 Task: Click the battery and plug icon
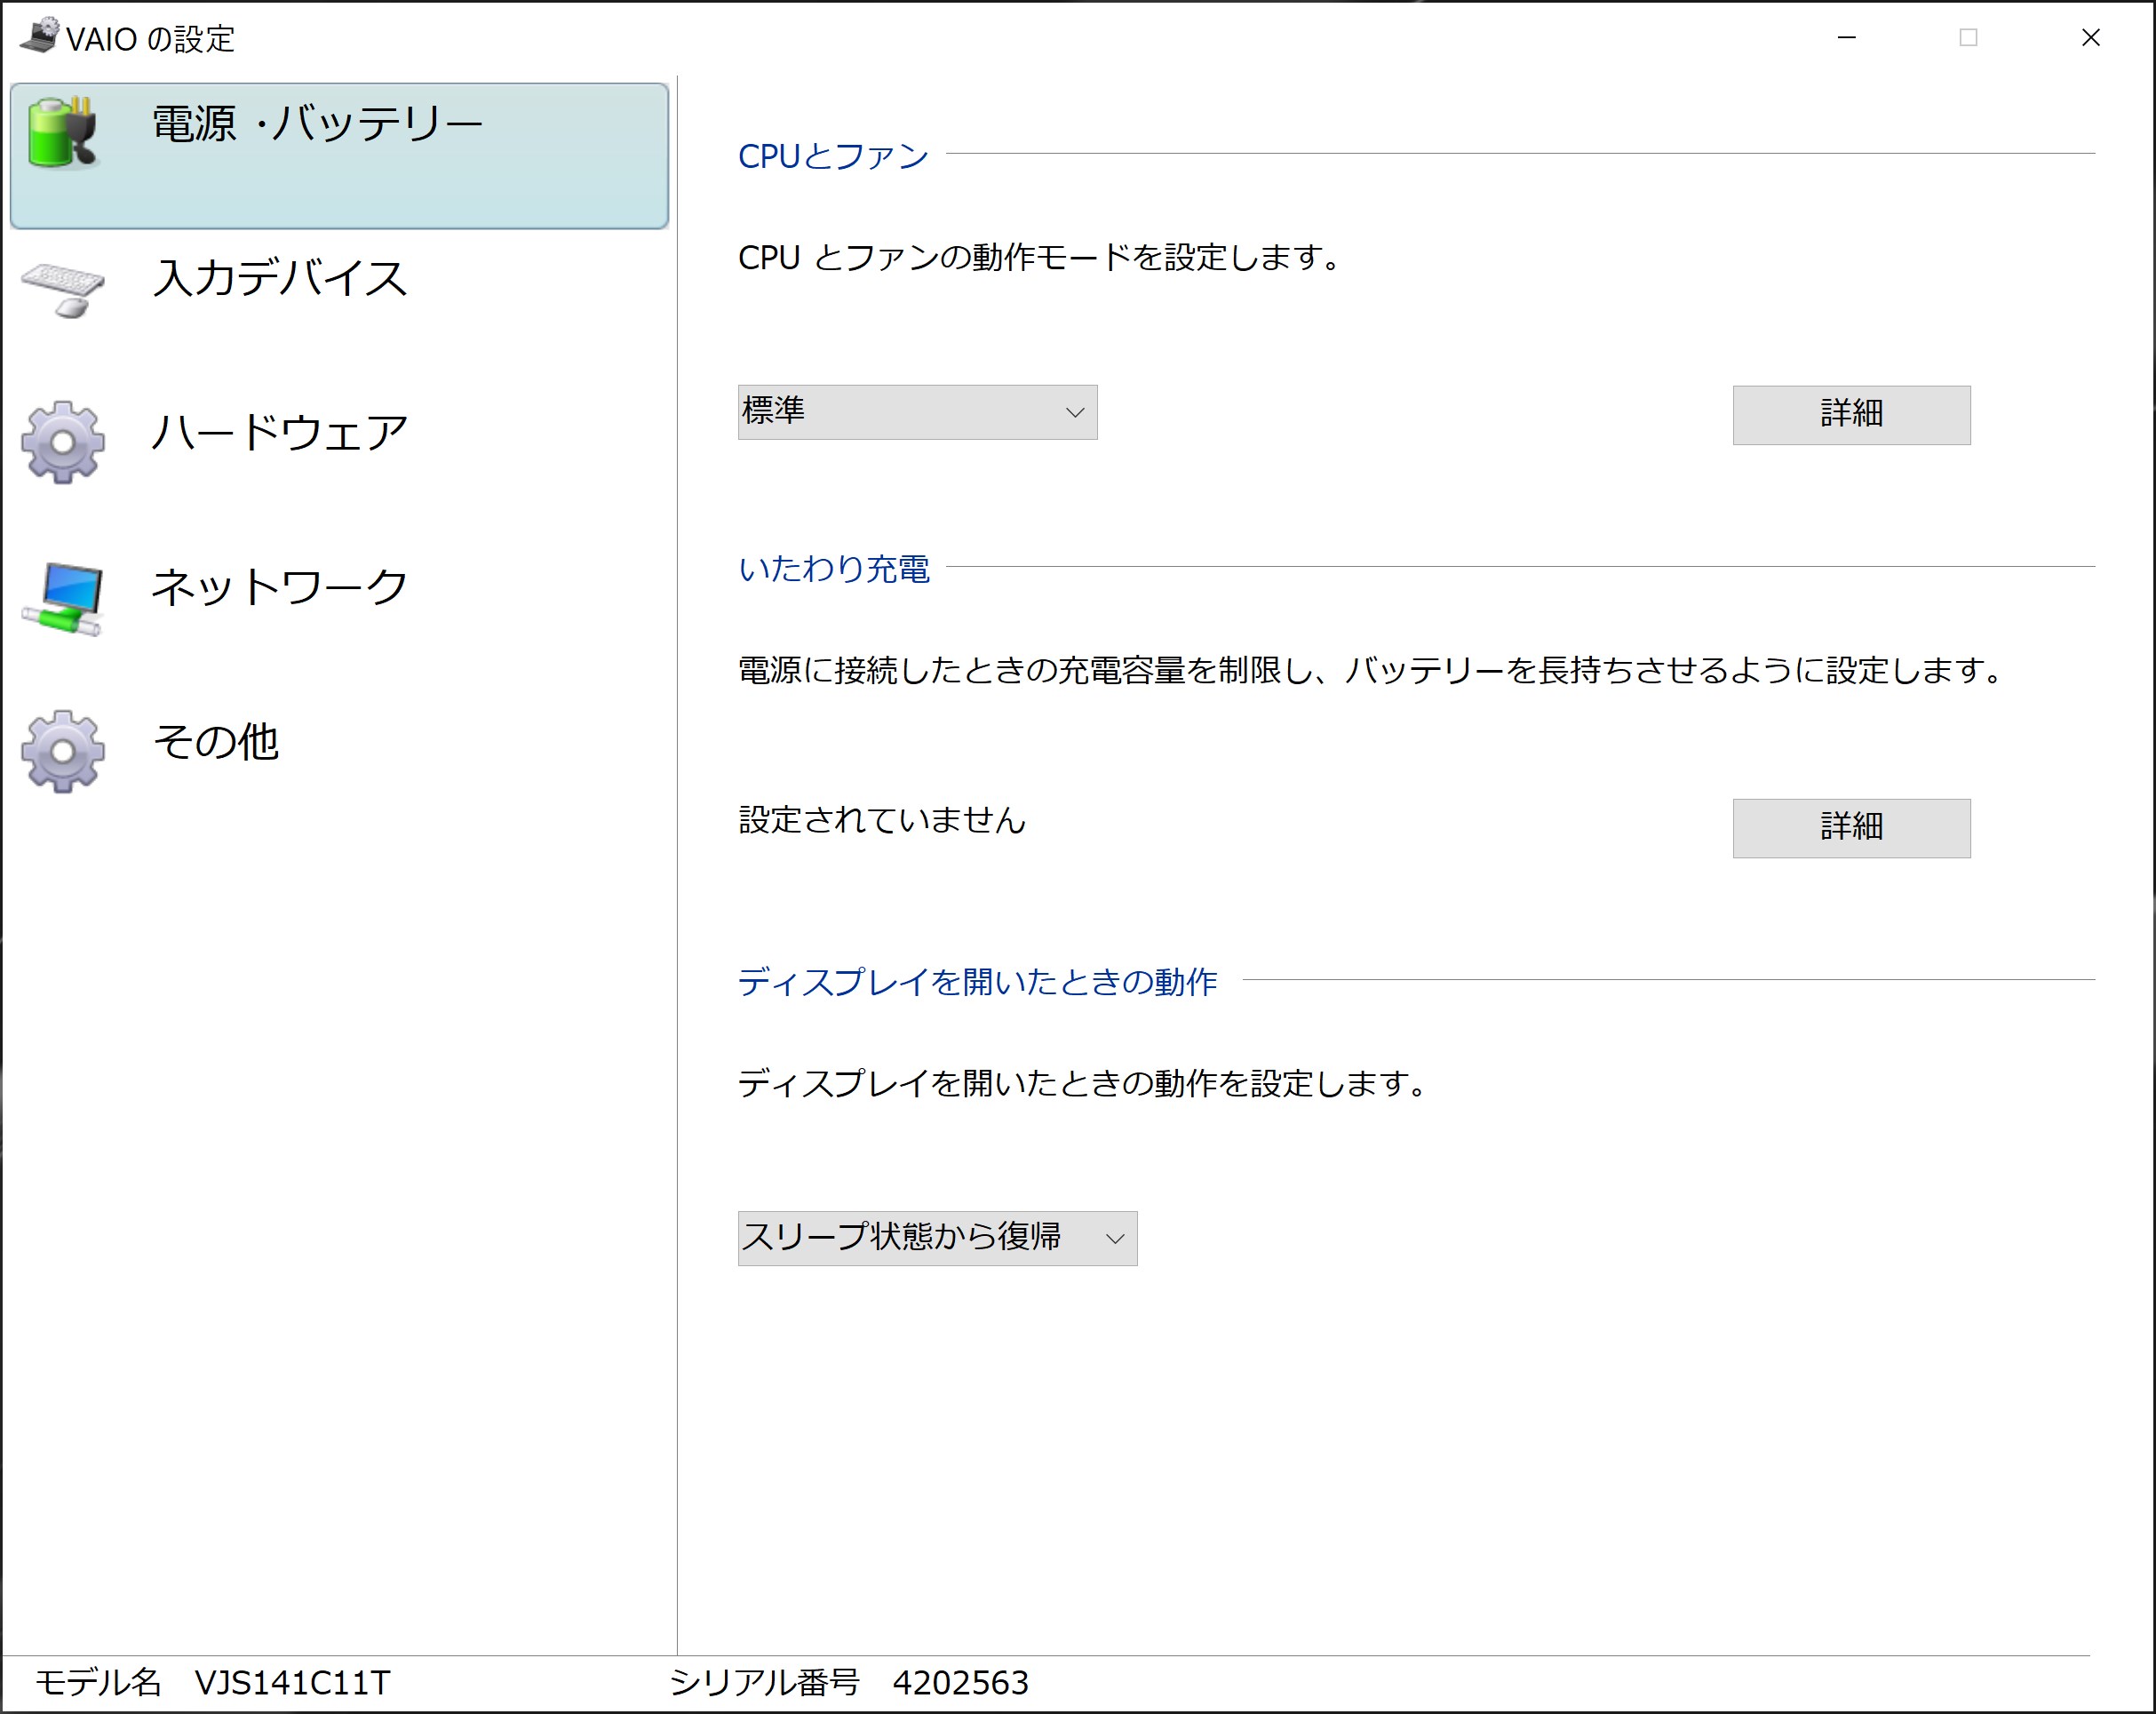pyautogui.click(x=62, y=132)
